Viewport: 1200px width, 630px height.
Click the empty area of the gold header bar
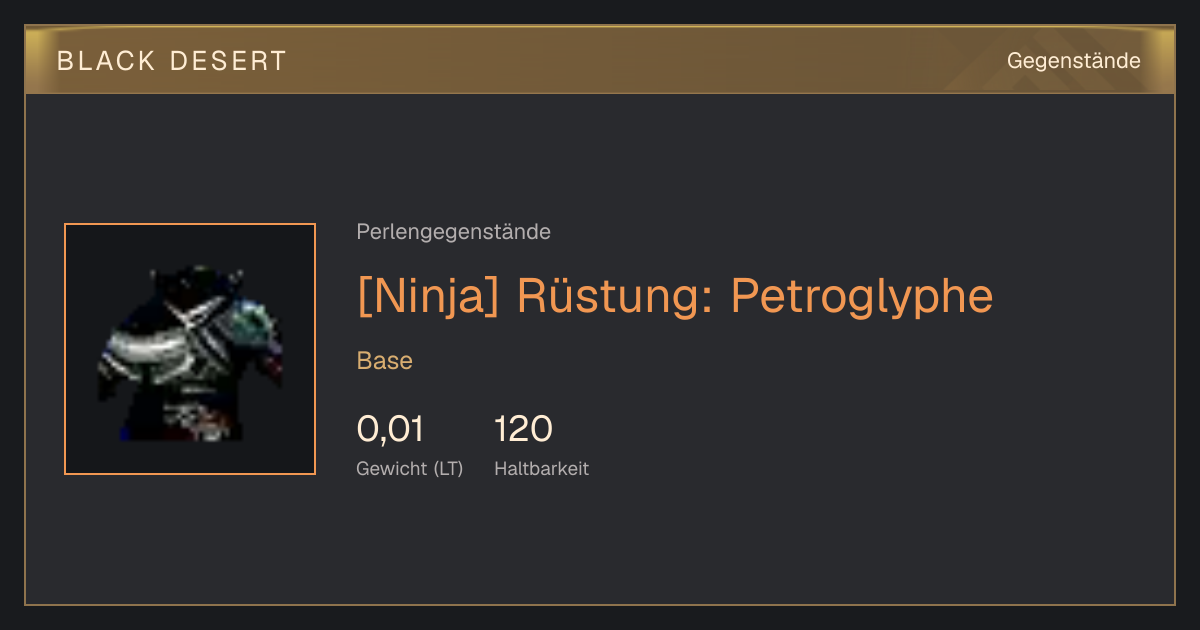tap(640, 60)
